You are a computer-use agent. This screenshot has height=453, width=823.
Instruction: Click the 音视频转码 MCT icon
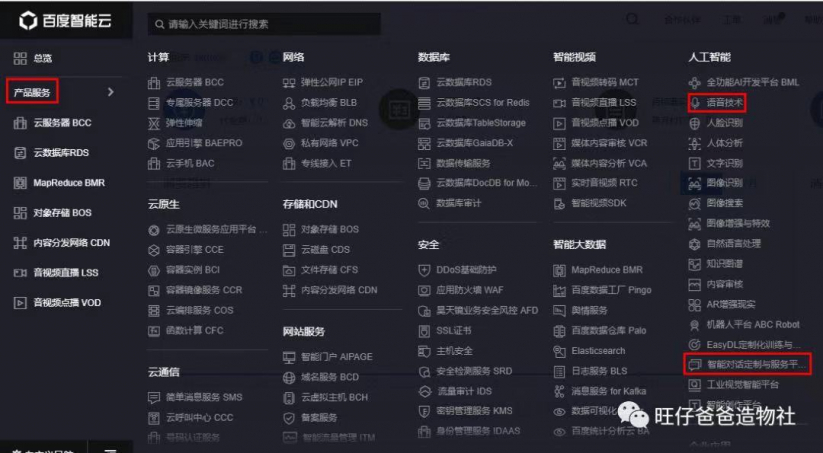(559, 82)
